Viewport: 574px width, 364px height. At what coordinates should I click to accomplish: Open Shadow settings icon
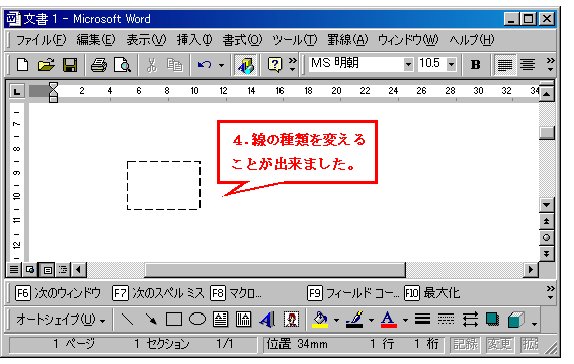point(493,319)
